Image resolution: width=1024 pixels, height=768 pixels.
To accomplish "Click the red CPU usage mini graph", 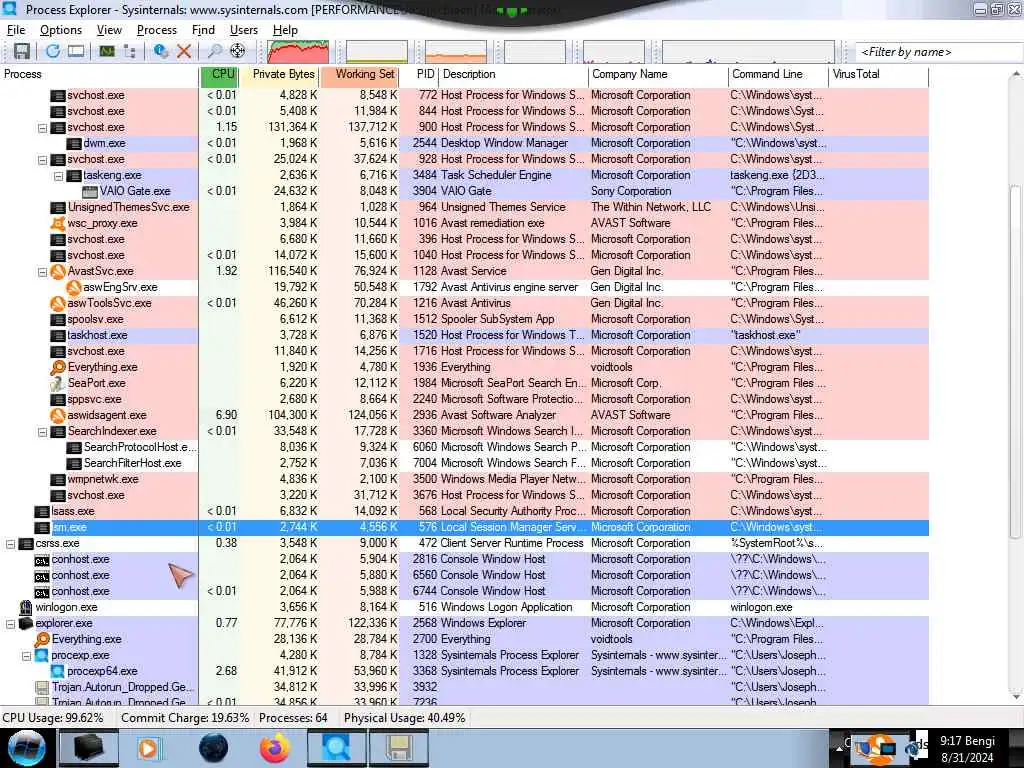I will tap(298, 52).
